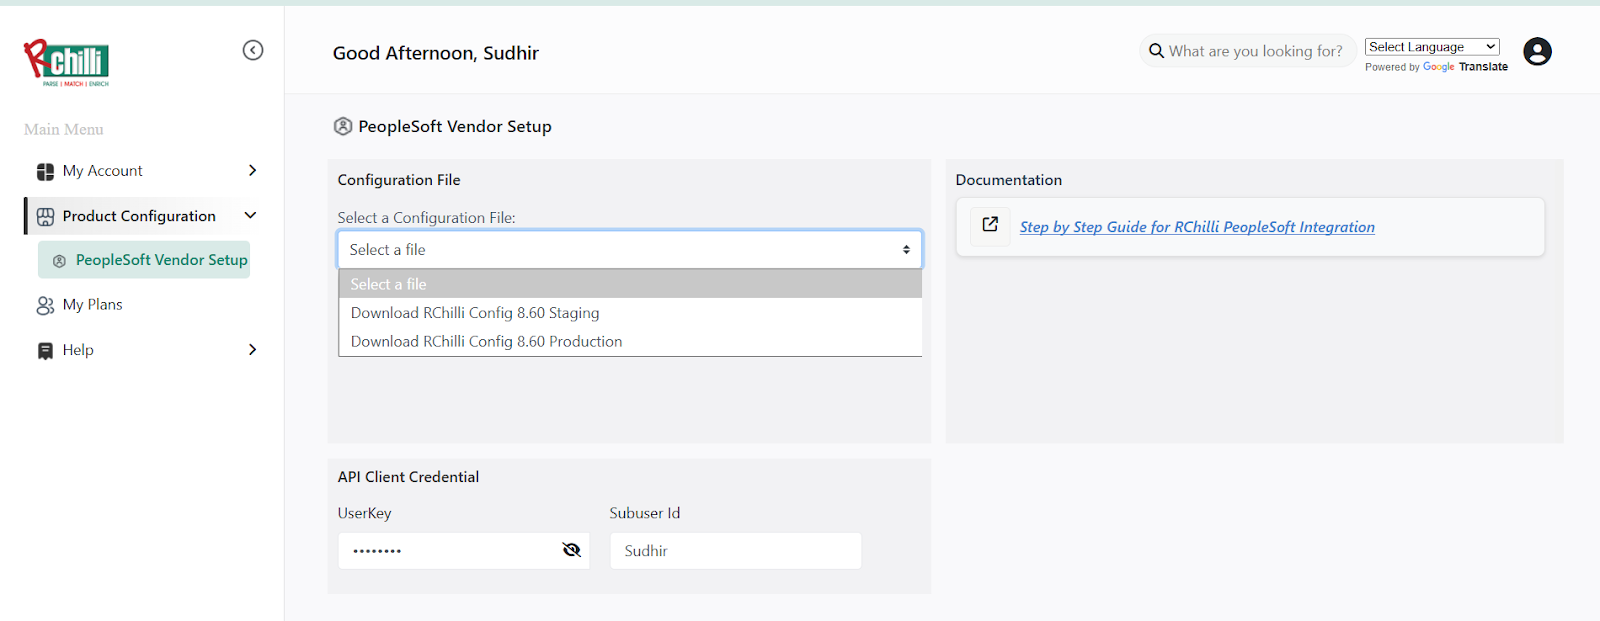Image resolution: width=1600 pixels, height=621 pixels.
Task: Click the Subuser Id input field
Action: [x=735, y=551]
